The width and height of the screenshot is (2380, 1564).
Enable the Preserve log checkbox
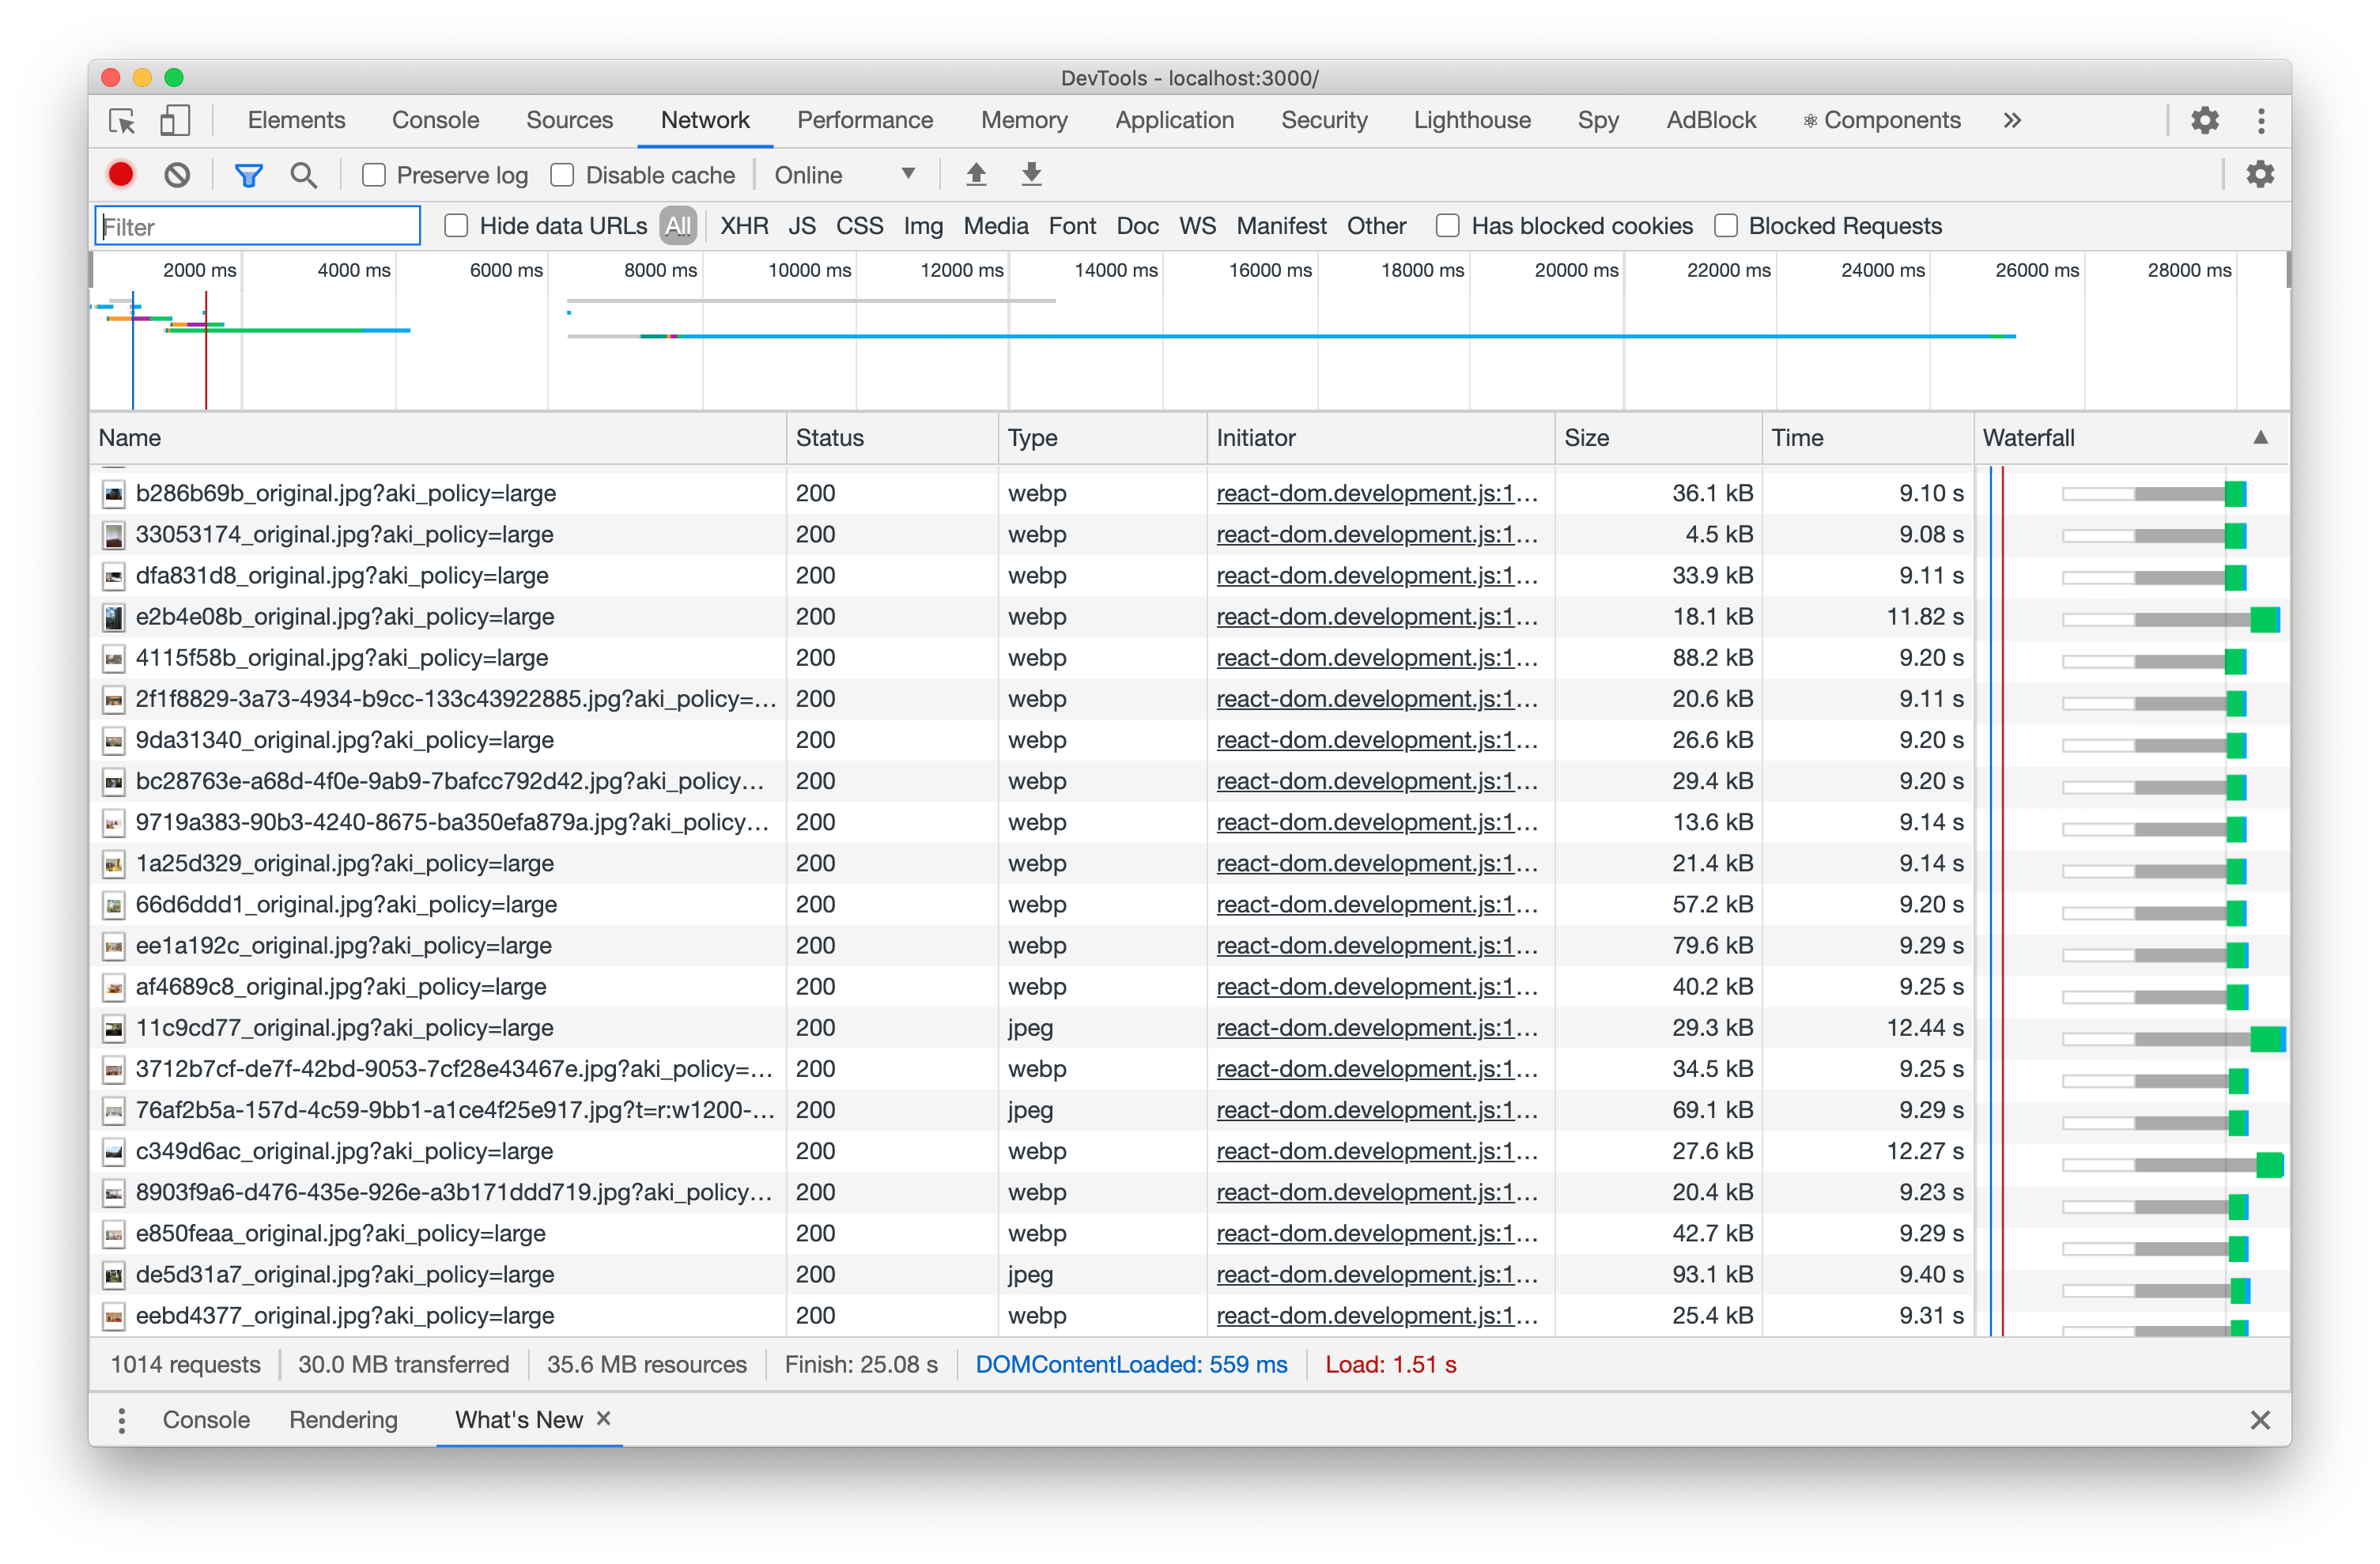click(x=374, y=175)
